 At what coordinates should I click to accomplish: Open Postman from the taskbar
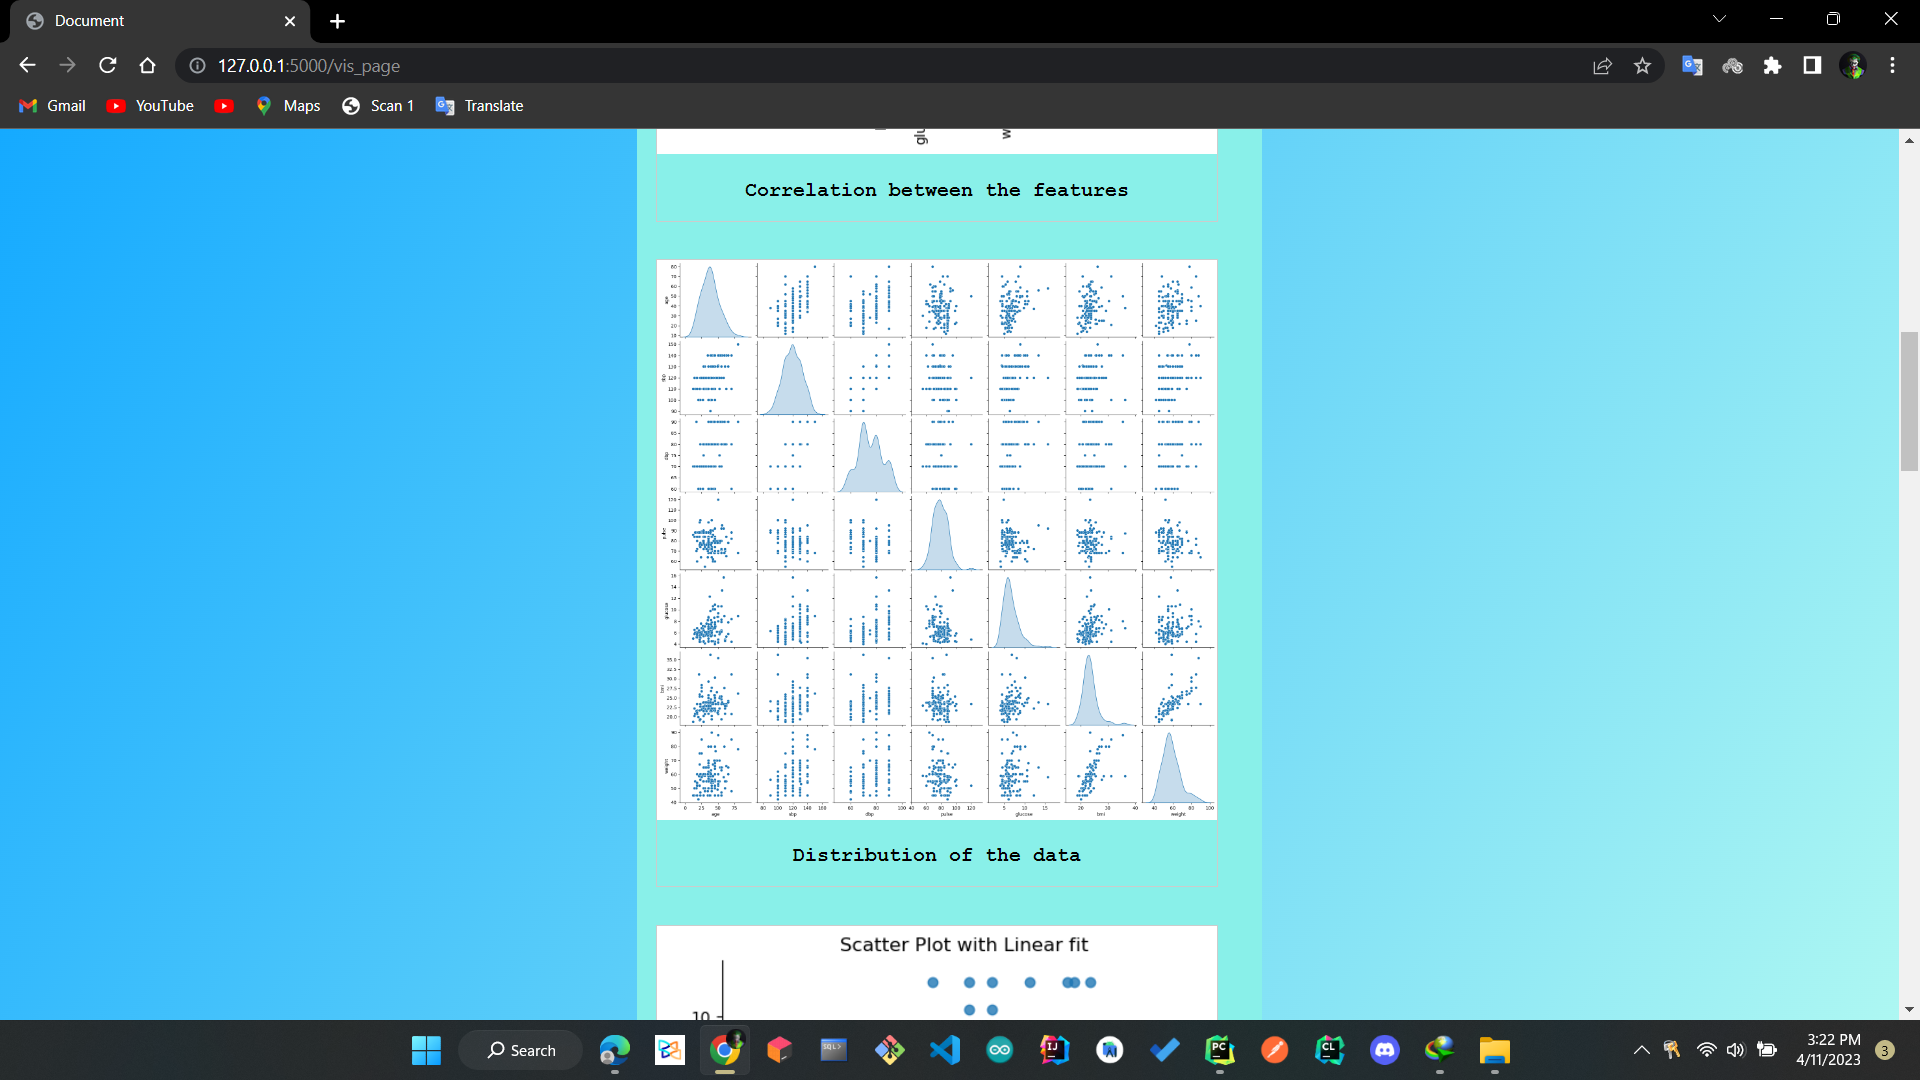(x=1275, y=1050)
